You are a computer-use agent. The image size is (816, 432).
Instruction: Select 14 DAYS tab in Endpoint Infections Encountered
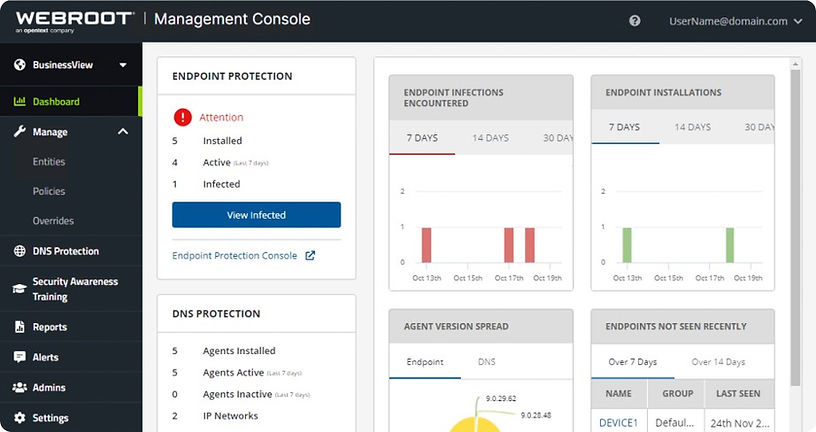pos(490,138)
